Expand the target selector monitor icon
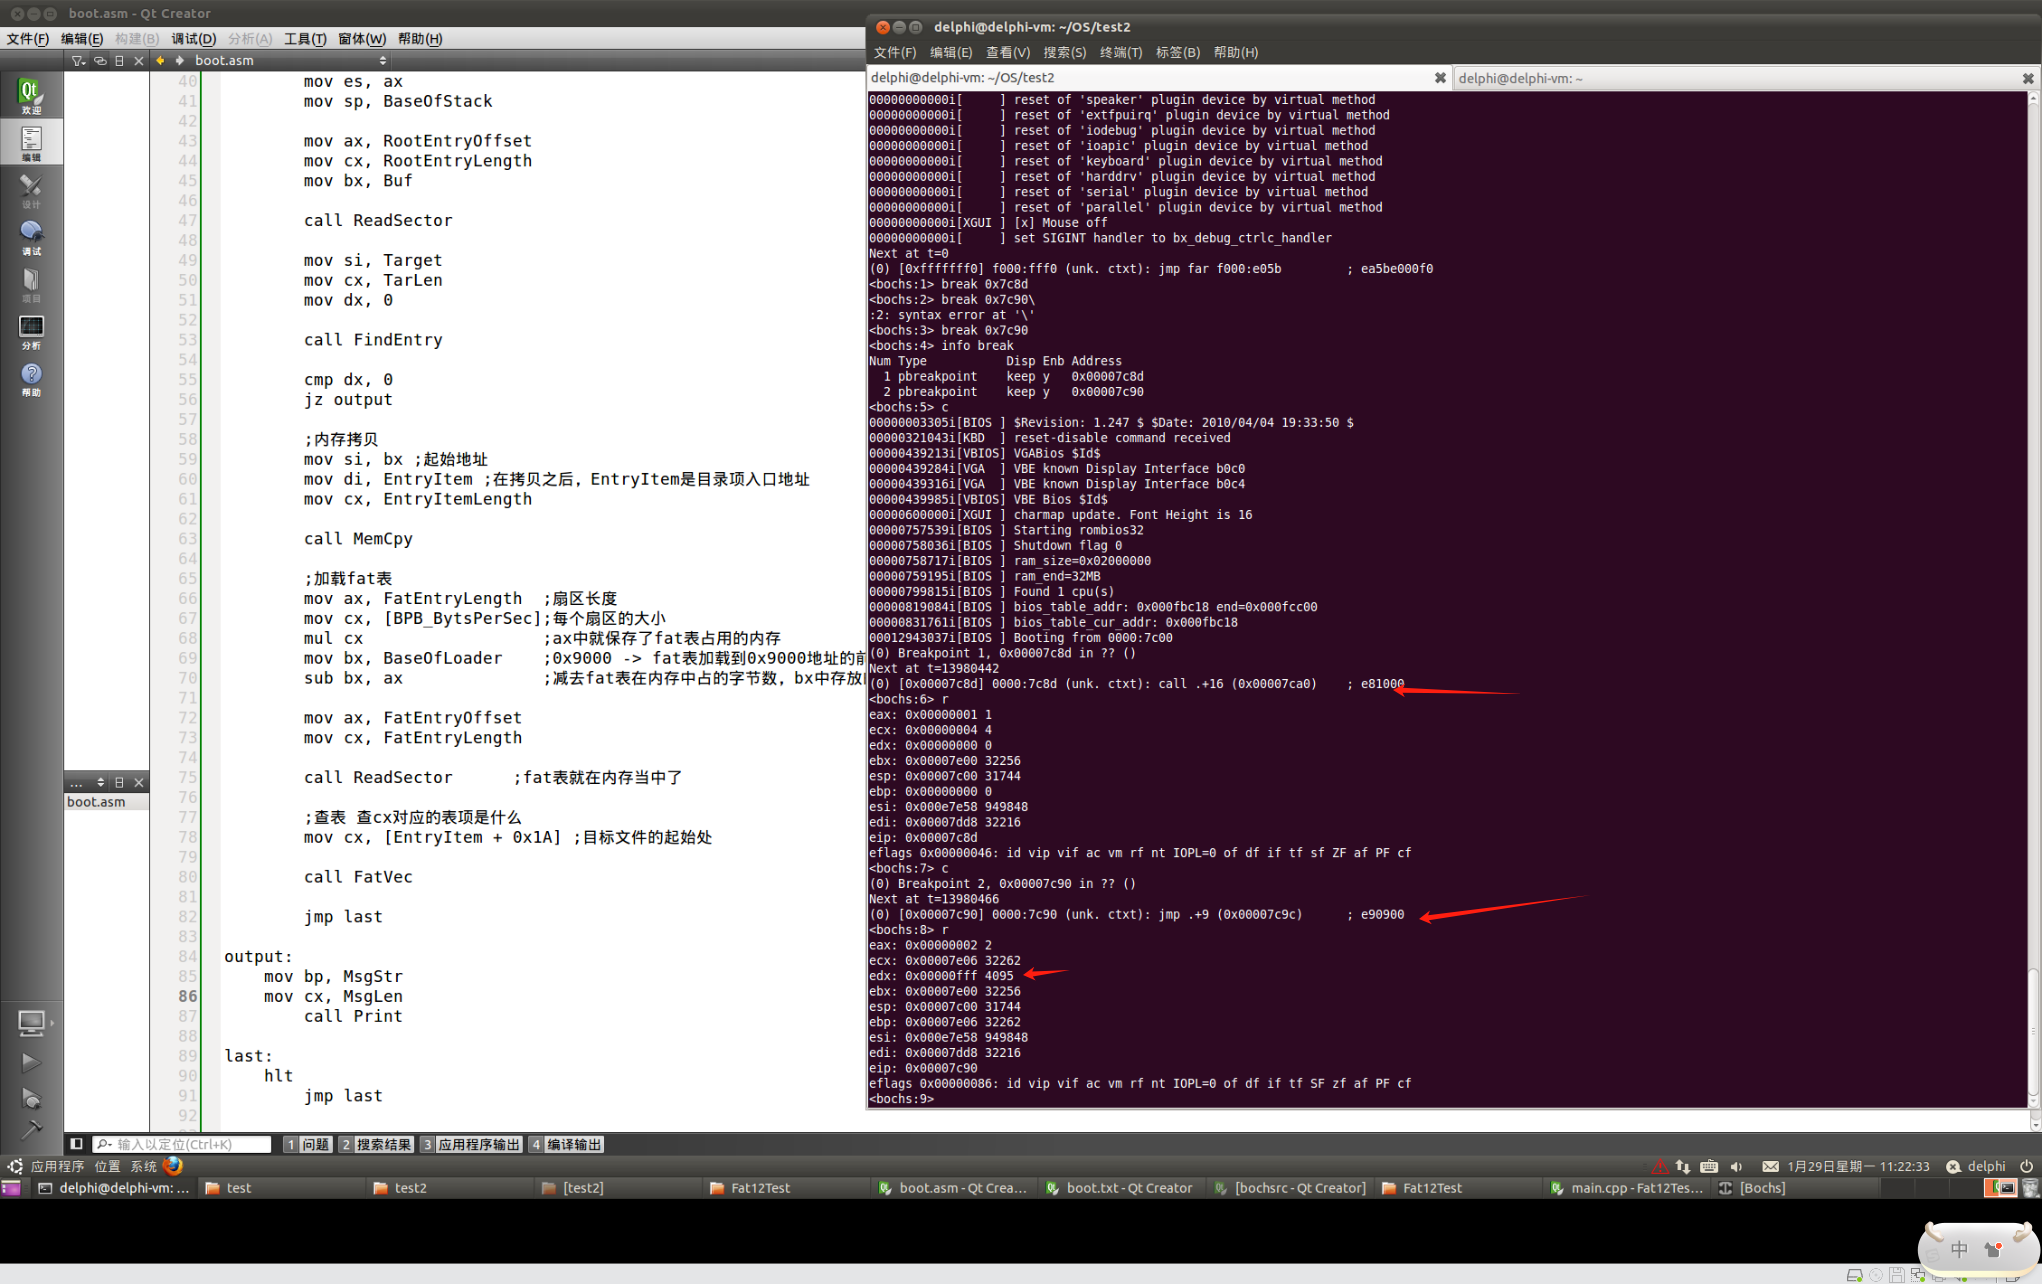Screen dimensions: 2042x1284 (x=33, y=1022)
